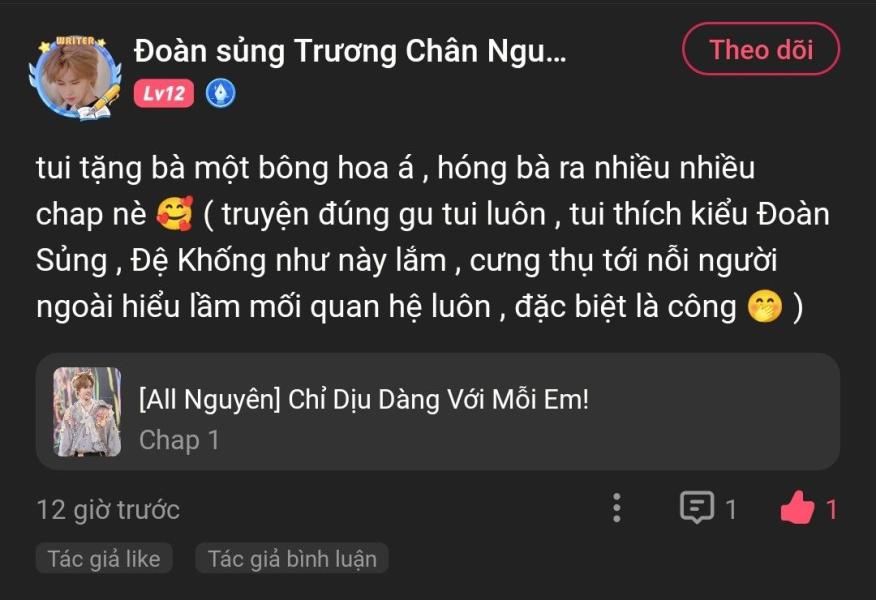The height and width of the screenshot is (600, 876).
Task: Toggle the red thumbs-up like icon
Action: click(x=797, y=507)
